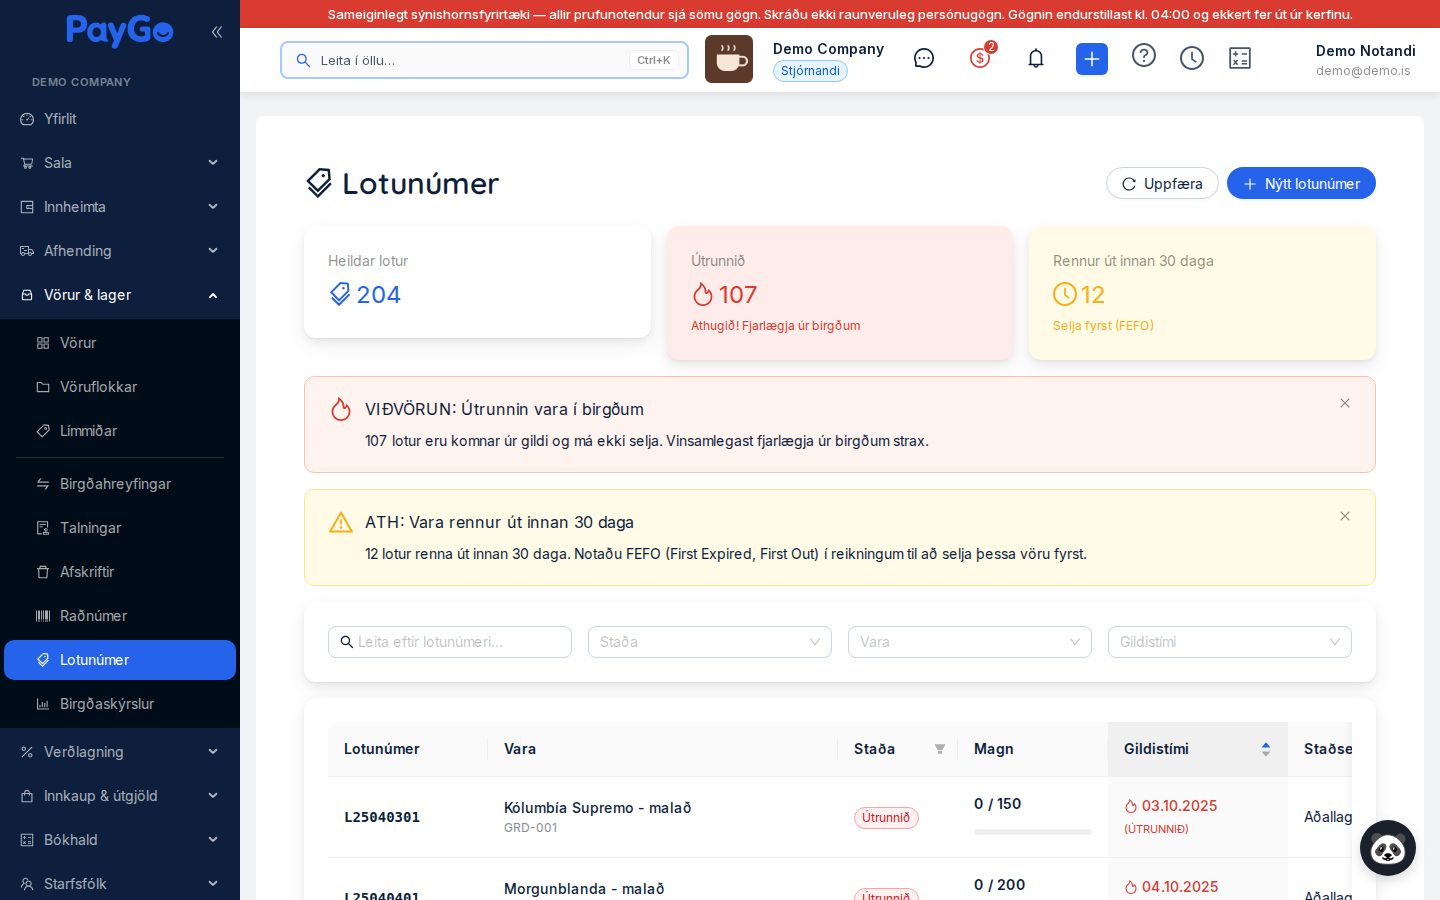Open Vöruflokkar page

pyautogui.click(x=120, y=387)
